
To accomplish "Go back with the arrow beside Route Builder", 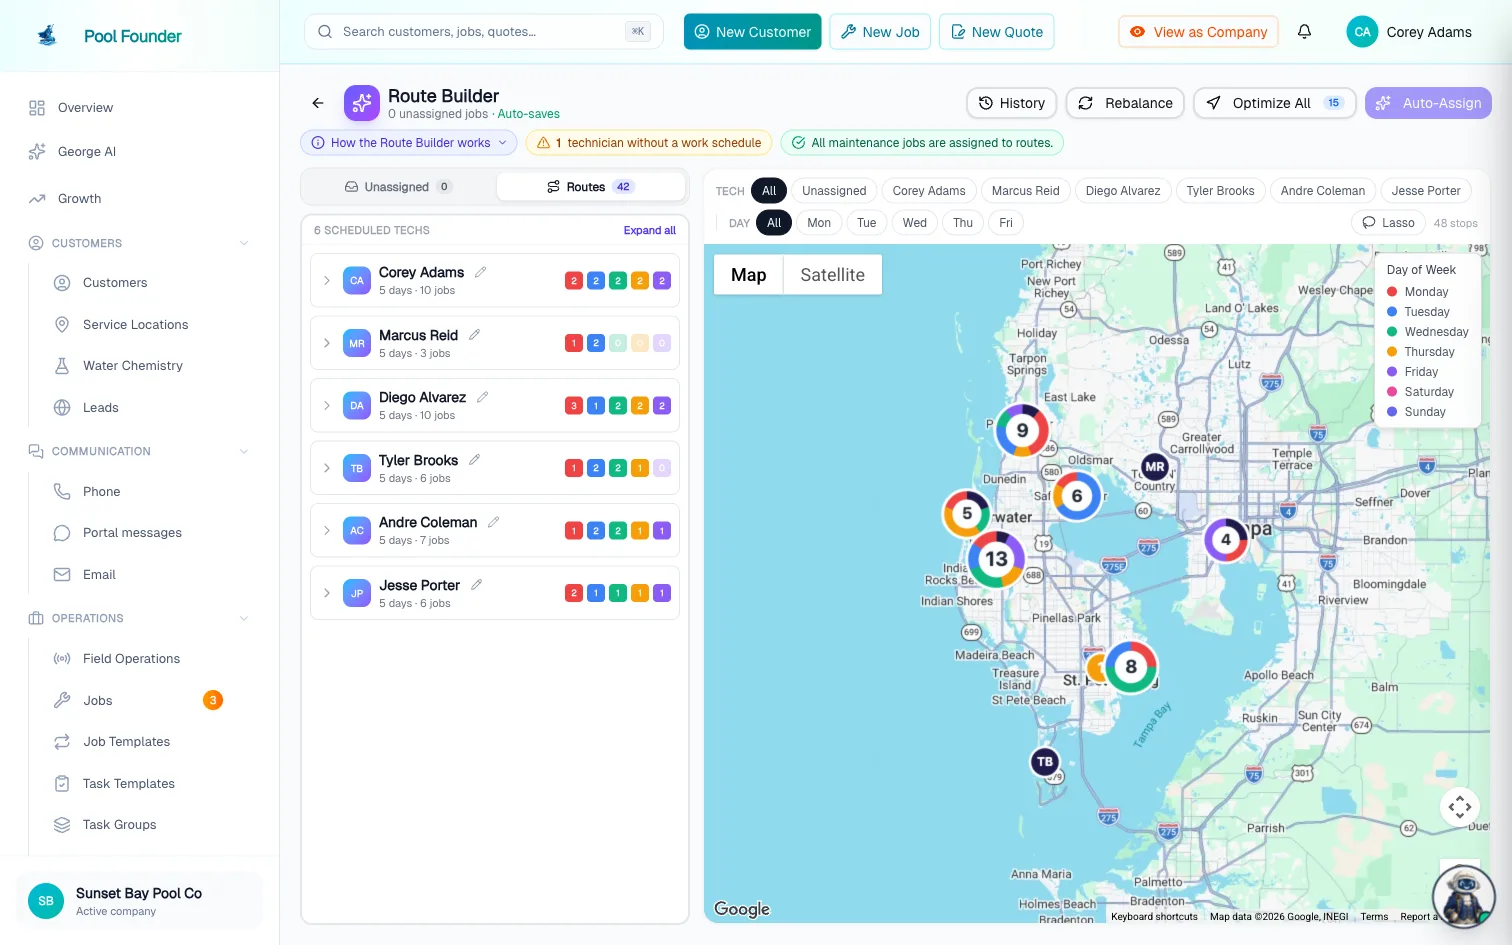I will [318, 103].
